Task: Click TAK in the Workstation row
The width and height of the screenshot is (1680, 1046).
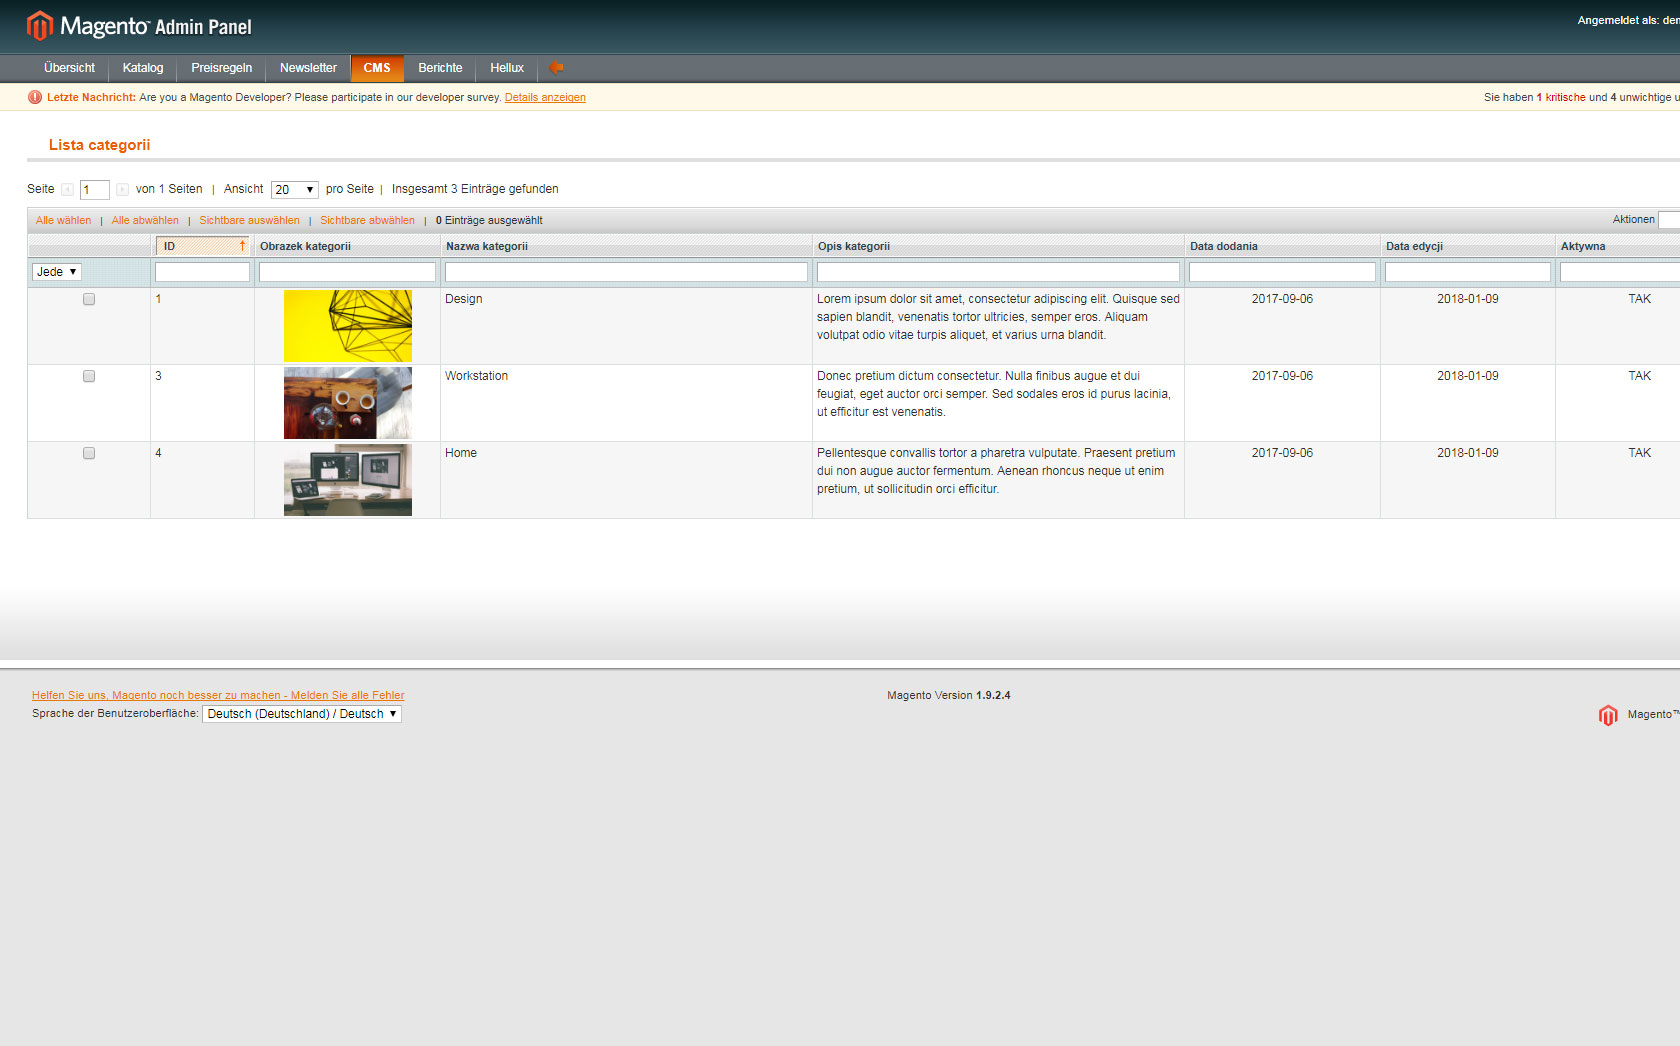Action: coord(1640,376)
